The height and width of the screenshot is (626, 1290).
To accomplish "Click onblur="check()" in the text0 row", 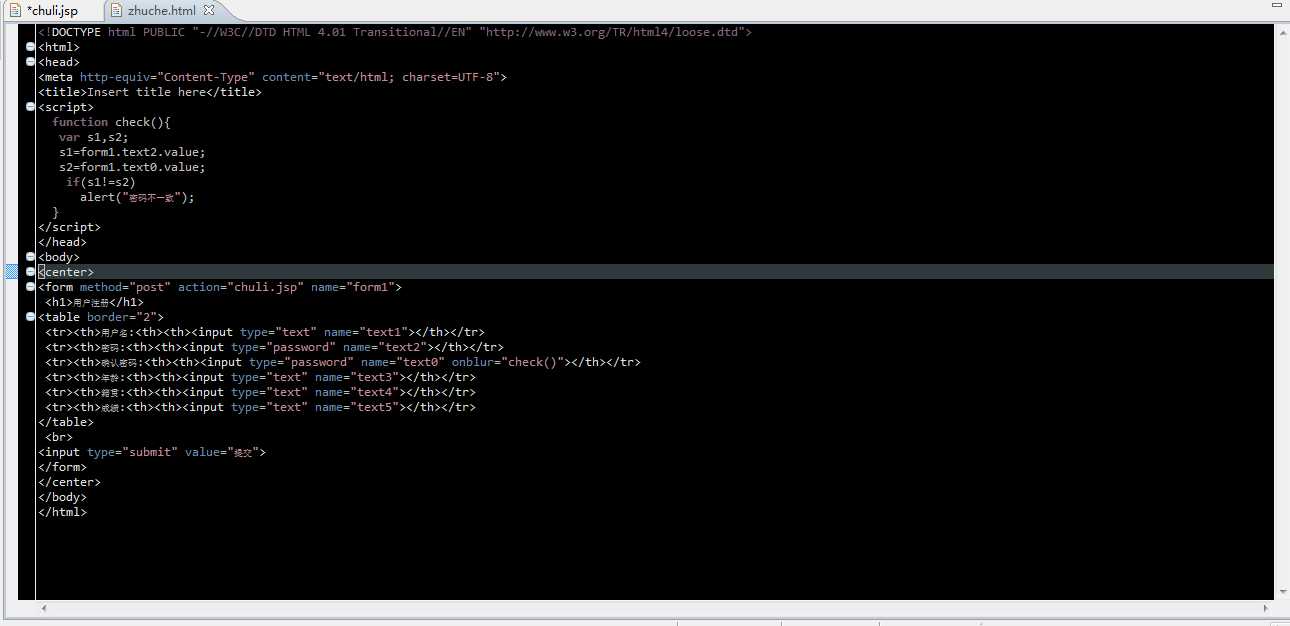I will coord(510,362).
